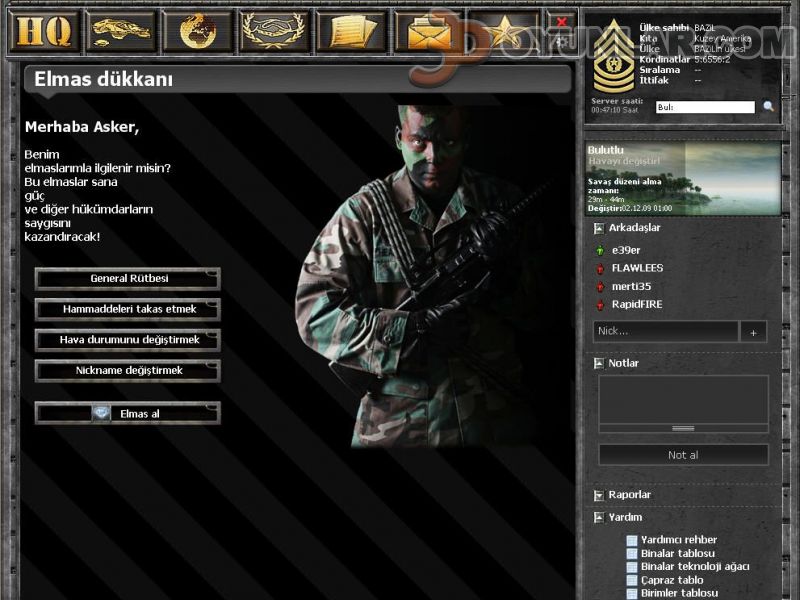This screenshot has width=800, height=600.
Task: Click the magnifier search icon
Action: click(x=768, y=106)
